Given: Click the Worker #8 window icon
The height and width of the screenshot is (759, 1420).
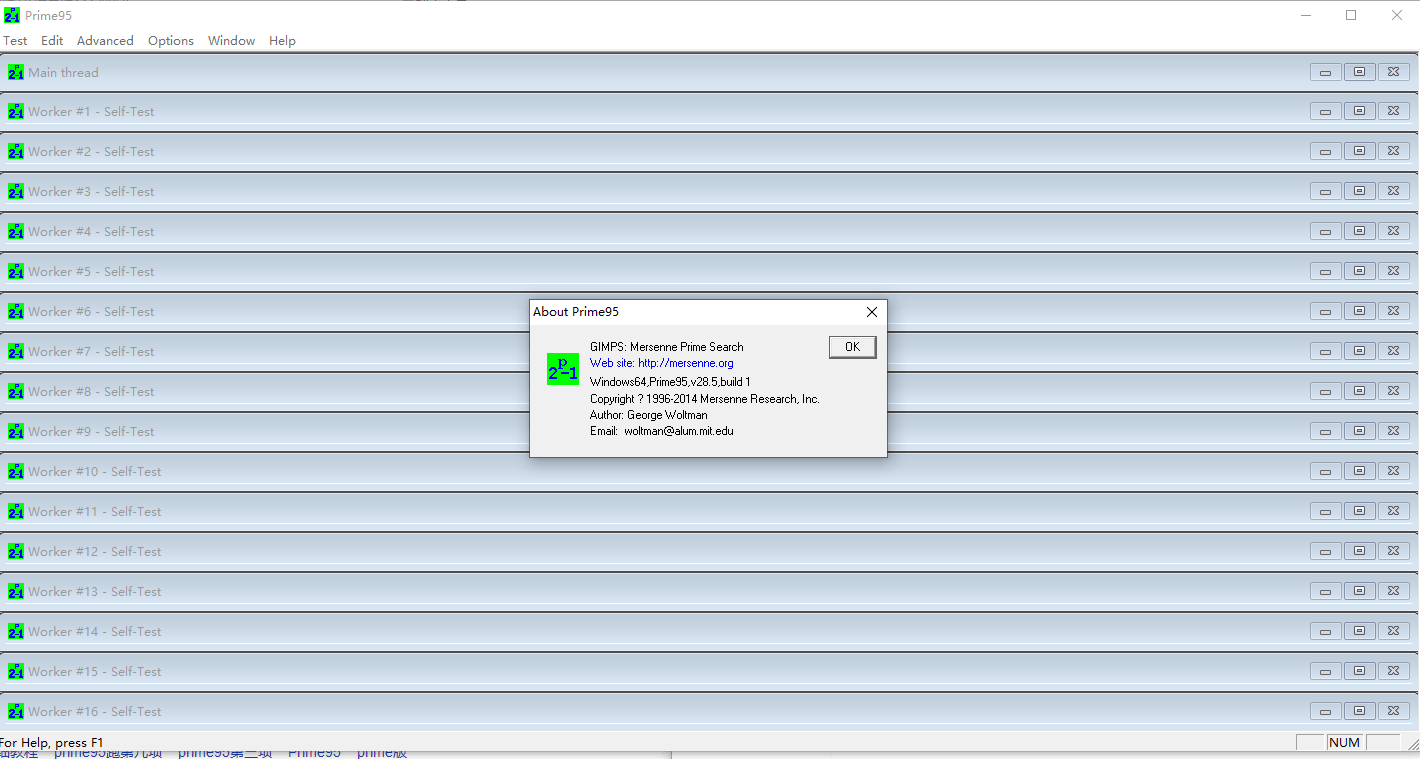Looking at the screenshot, I should click(x=15, y=391).
